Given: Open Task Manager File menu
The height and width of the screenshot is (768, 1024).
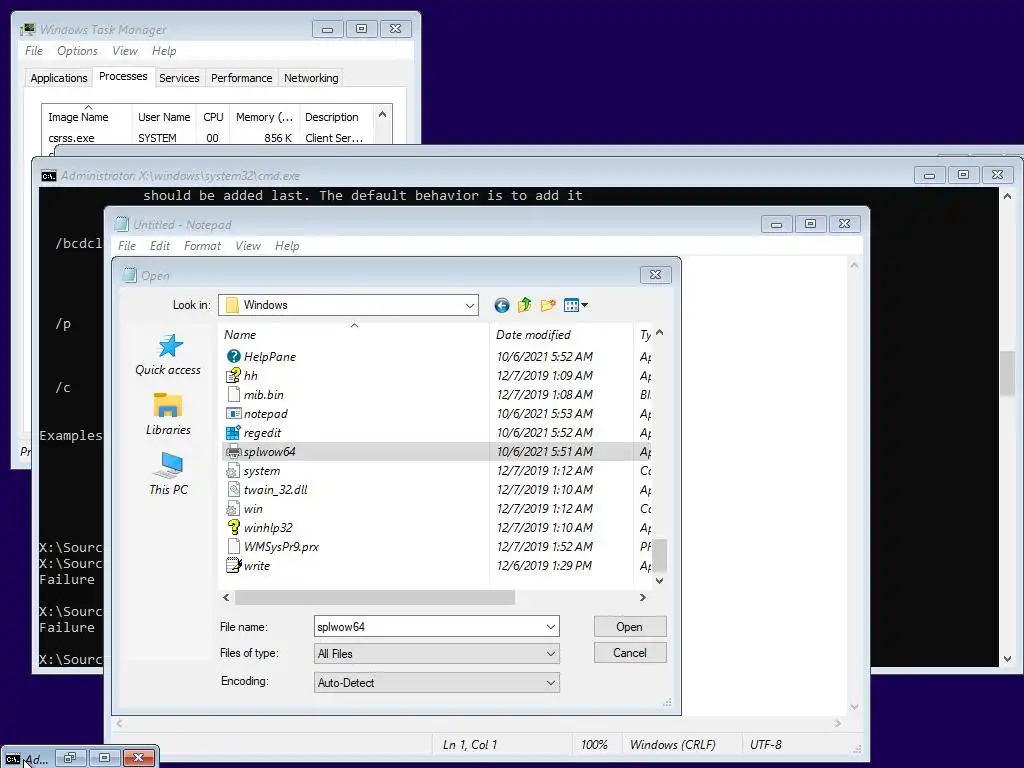Looking at the screenshot, I should (x=34, y=51).
